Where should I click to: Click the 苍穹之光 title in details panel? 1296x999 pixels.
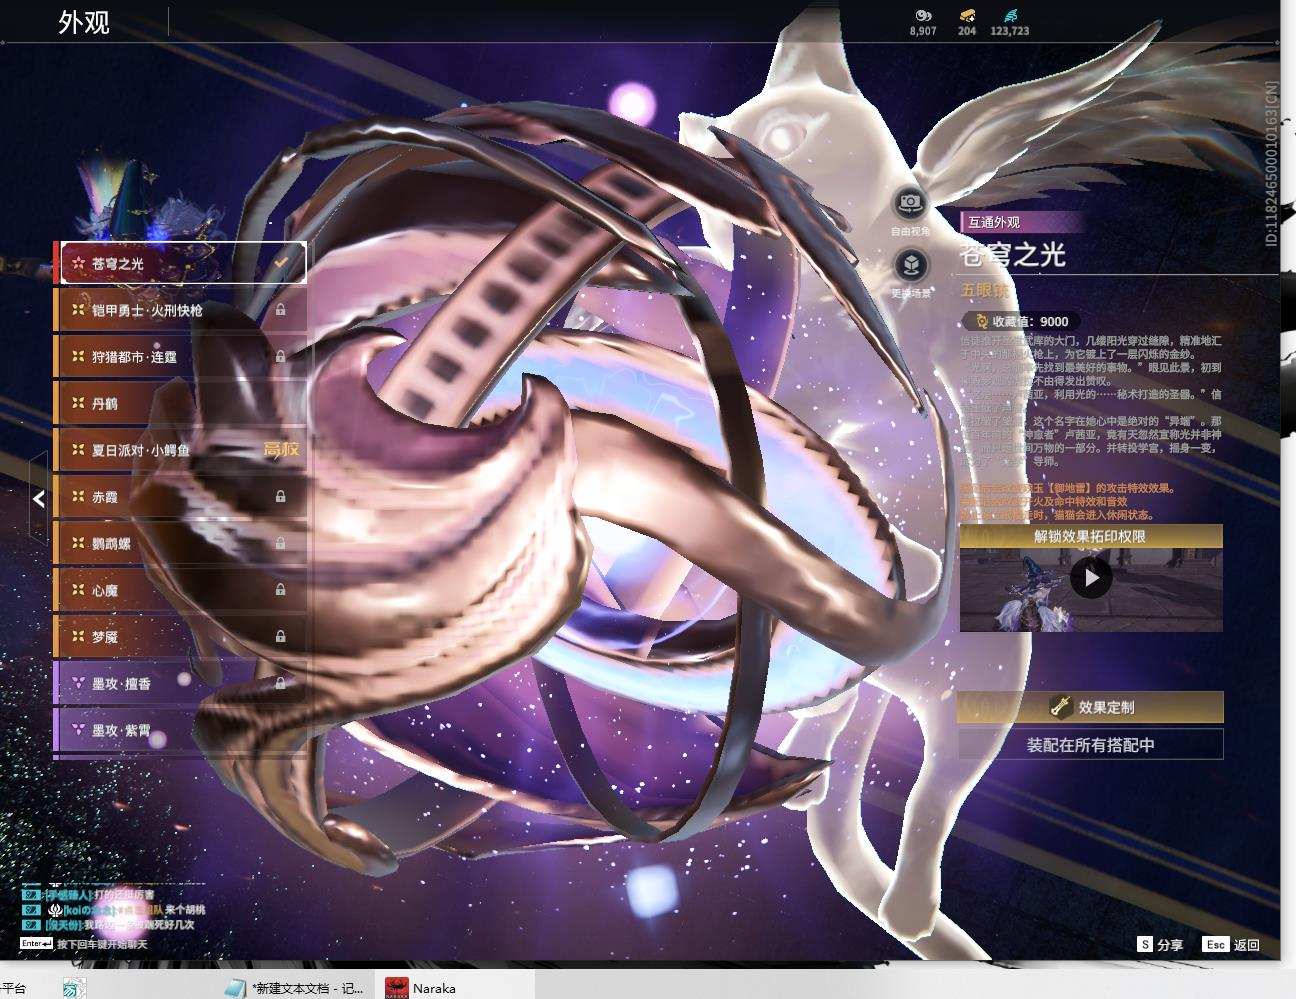coord(1013,255)
